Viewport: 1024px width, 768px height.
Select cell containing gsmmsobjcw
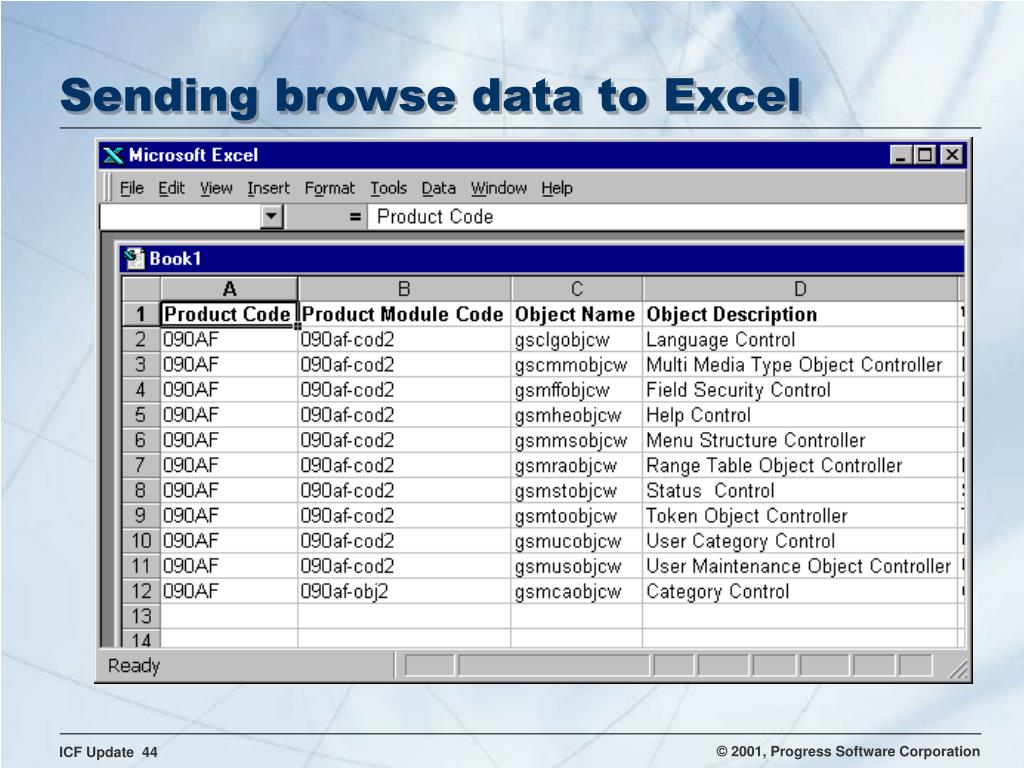577,440
